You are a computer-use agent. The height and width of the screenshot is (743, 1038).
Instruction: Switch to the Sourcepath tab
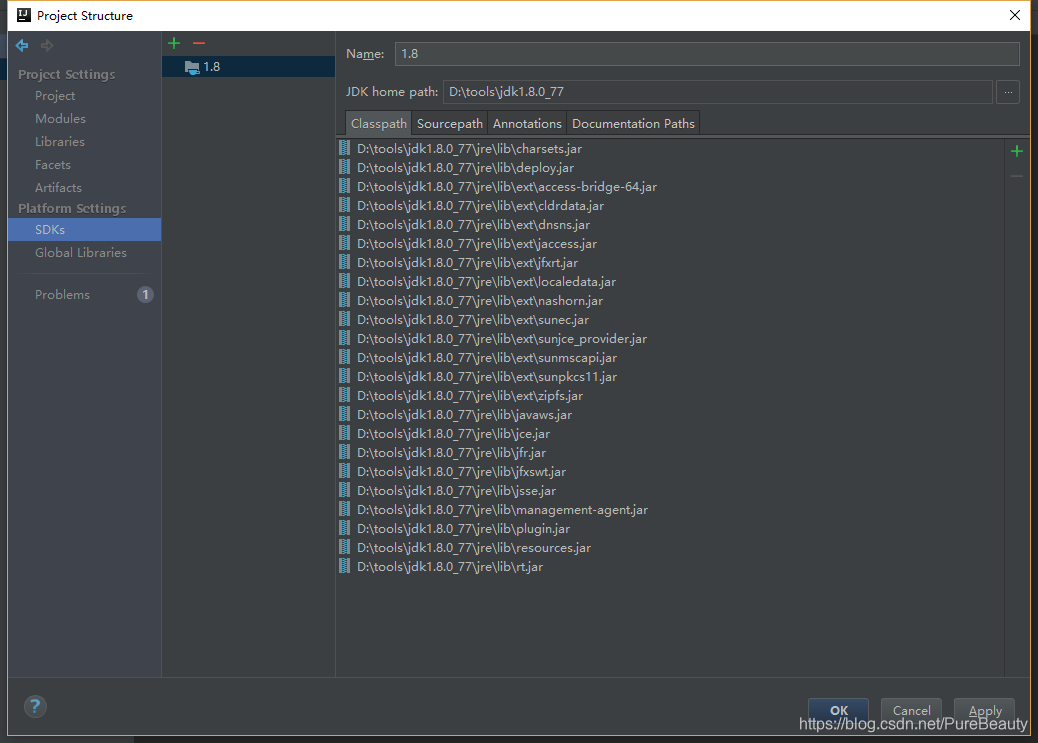coord(449,124)
